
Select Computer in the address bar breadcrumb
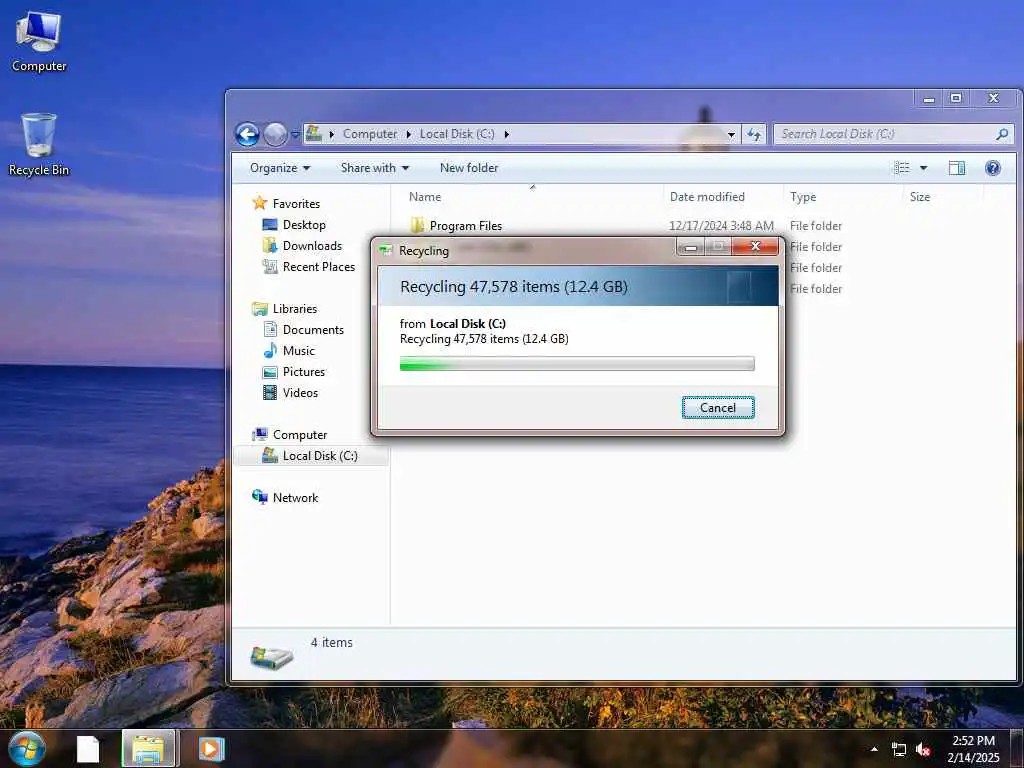coord(370,134)
